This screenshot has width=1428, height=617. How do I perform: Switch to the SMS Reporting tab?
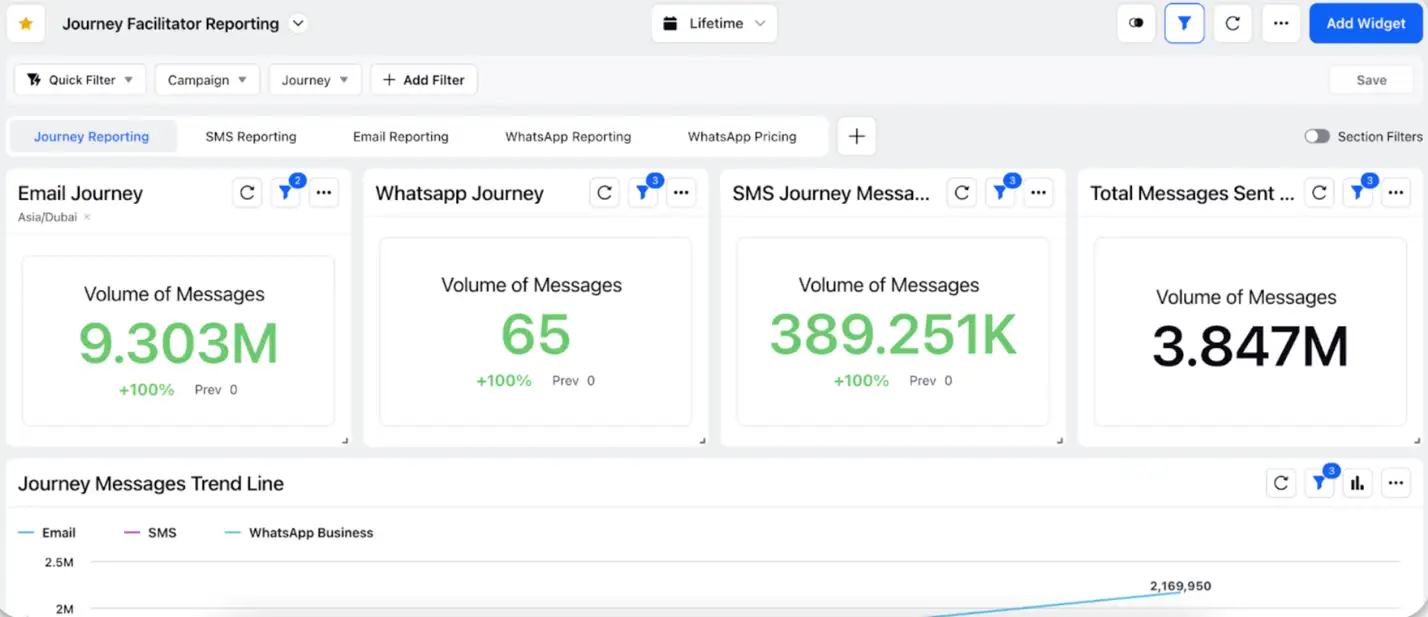(x=251, y=137)
